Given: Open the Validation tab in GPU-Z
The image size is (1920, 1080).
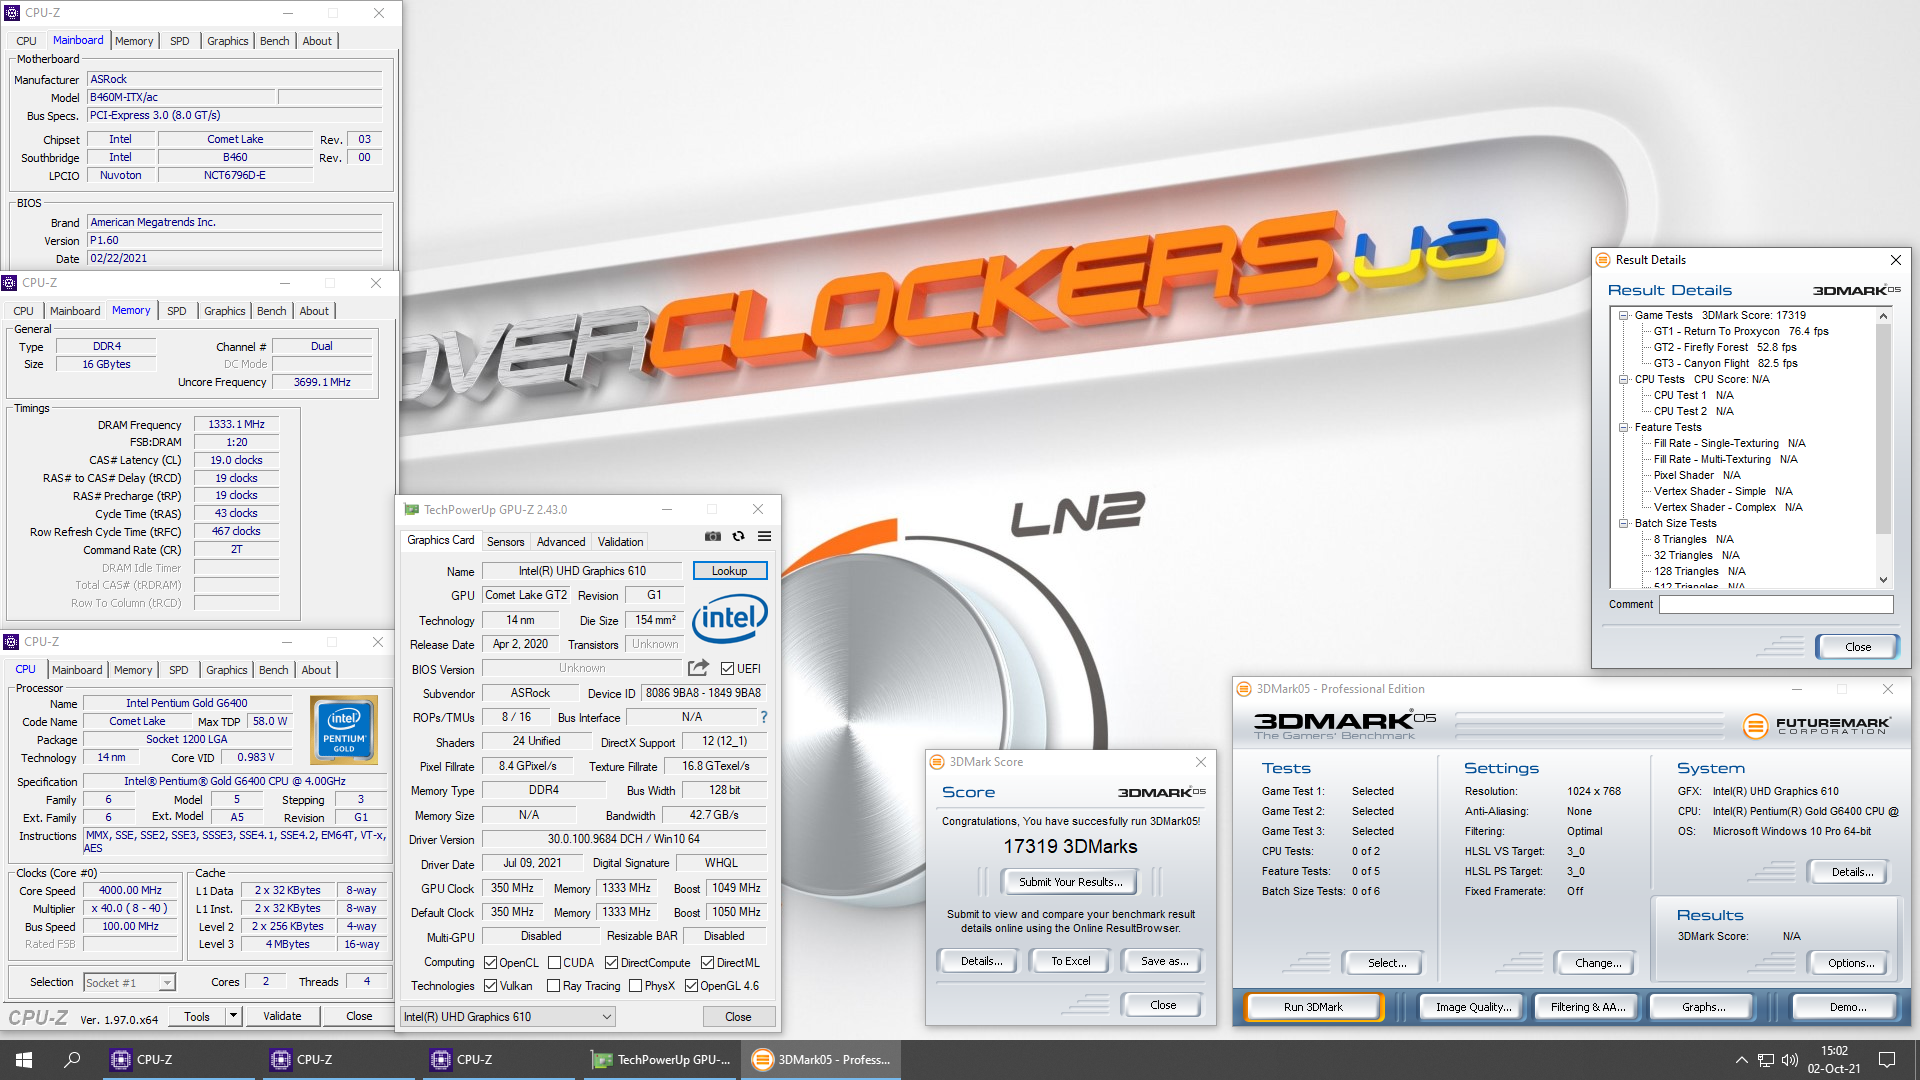Looking at the screenshot, I should (620, 542).
